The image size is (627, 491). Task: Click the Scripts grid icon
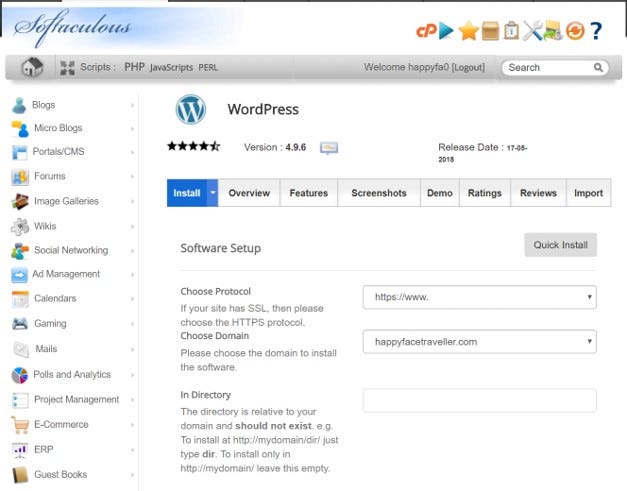(x=67, y=68)
